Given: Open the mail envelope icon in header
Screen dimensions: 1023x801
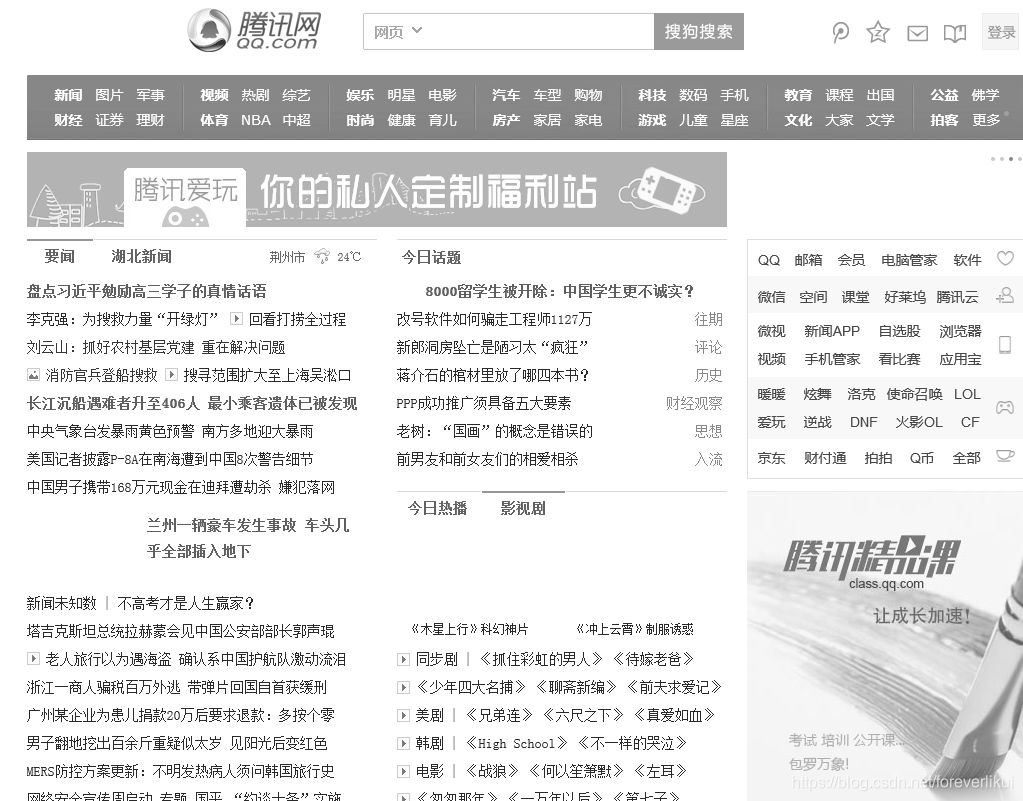Looking at the screenshot, I should coord(917,33).
